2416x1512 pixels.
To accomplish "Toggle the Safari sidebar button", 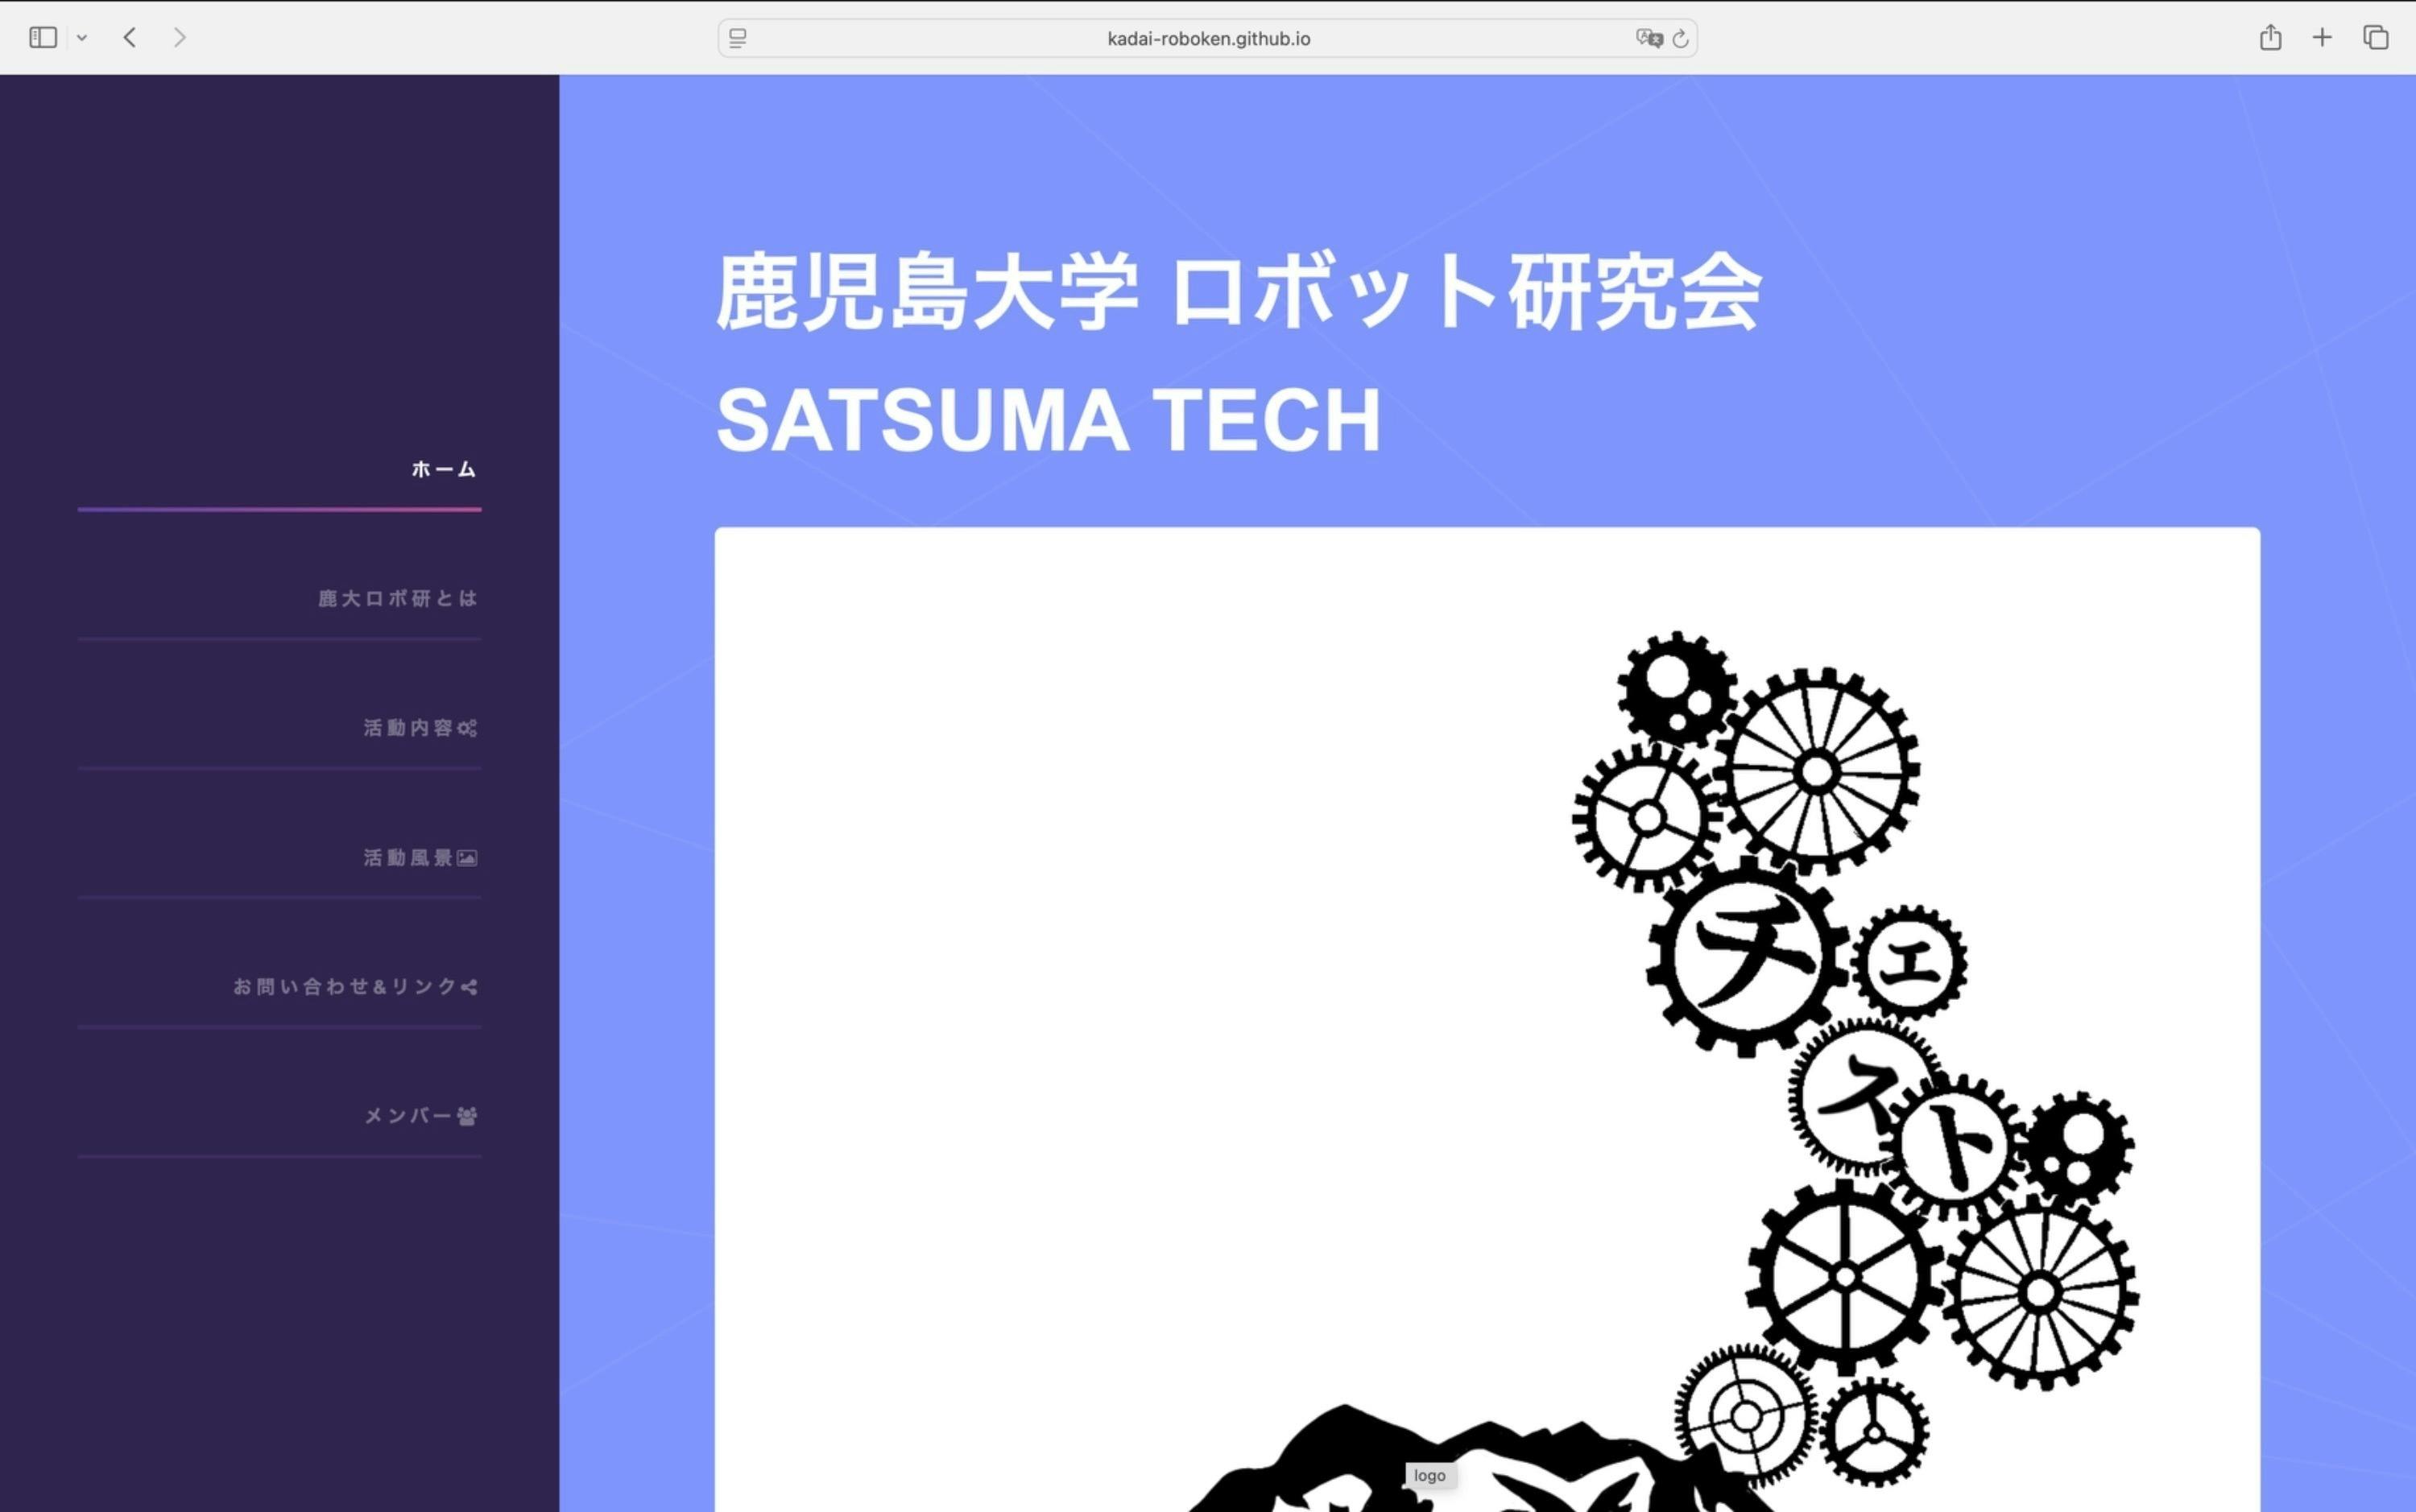I will [43, 38].
